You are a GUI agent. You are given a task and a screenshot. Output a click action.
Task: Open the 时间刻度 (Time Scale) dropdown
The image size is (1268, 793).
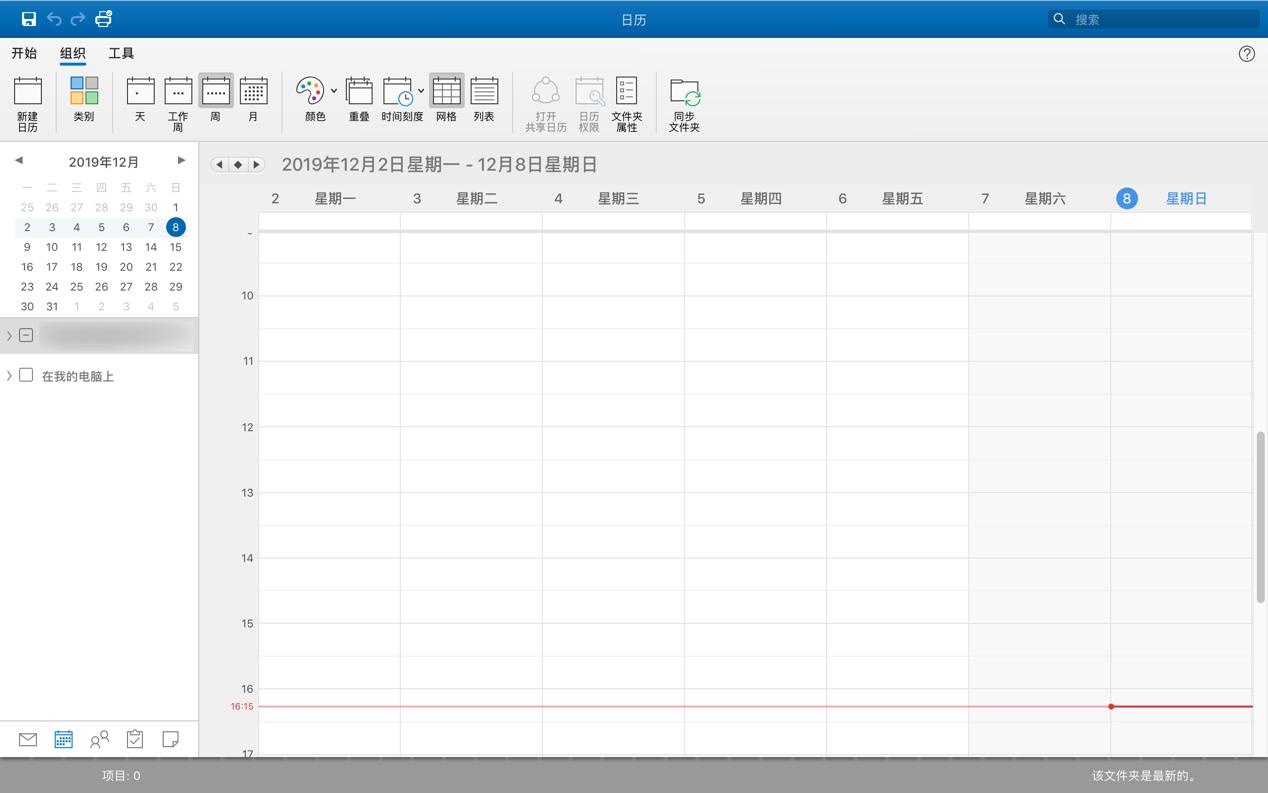pos(420,90)
